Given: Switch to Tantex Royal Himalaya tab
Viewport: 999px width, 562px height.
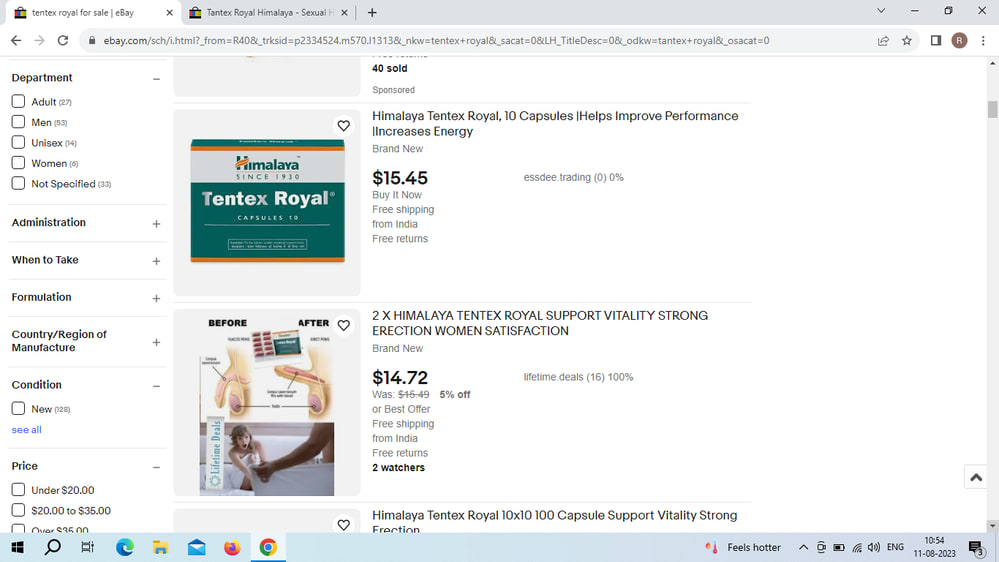Looking at the screenshot, I should click(268, 12).
